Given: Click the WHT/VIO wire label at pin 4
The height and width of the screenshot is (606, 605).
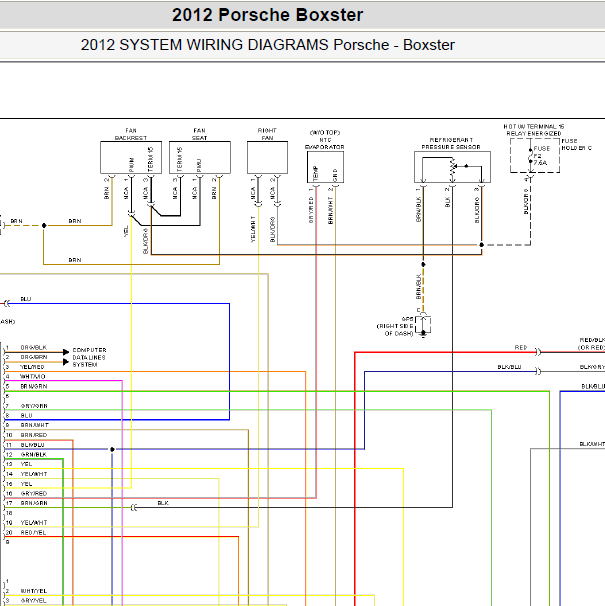Looking at the screenshot, I should 32,376.
